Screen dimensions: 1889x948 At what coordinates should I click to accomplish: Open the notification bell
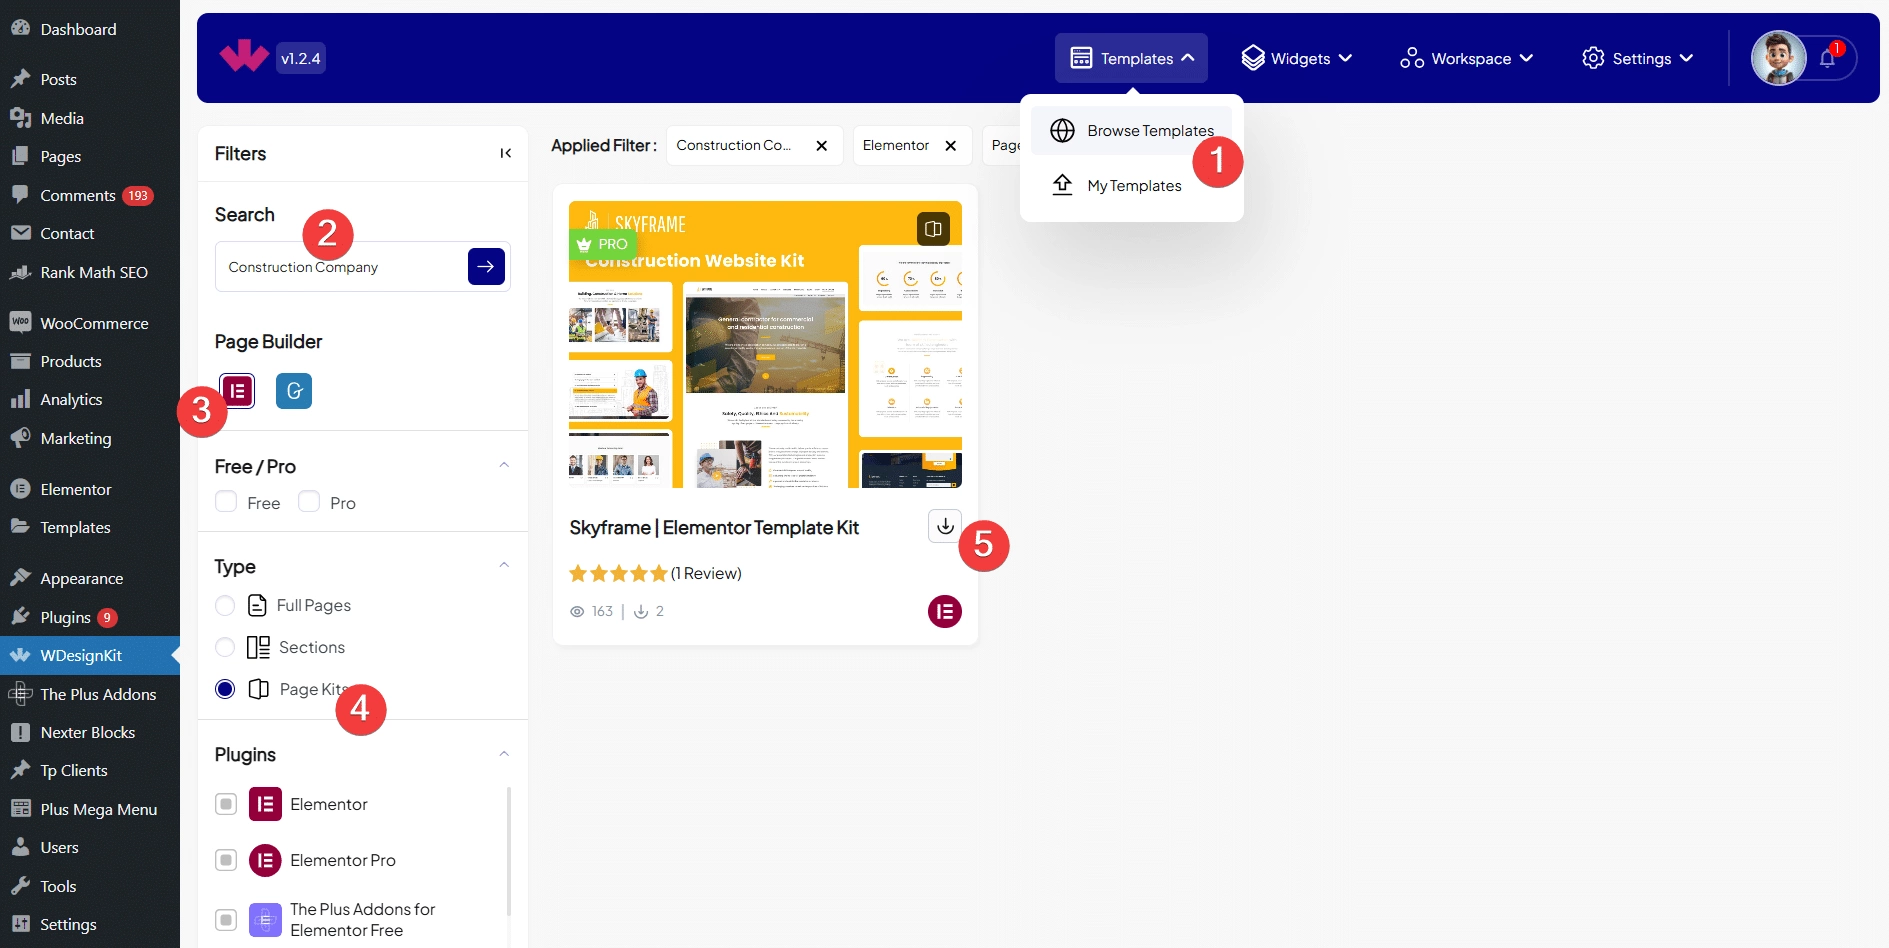1827,59
